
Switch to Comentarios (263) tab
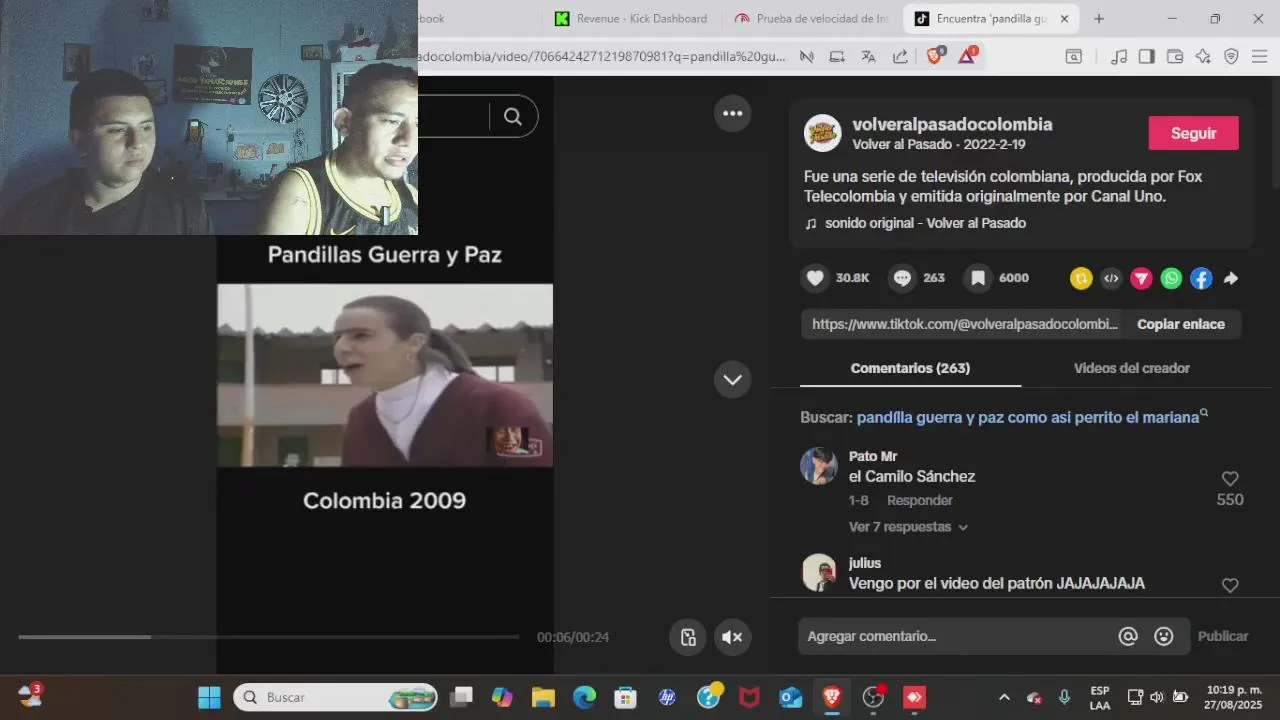point(910,368)
